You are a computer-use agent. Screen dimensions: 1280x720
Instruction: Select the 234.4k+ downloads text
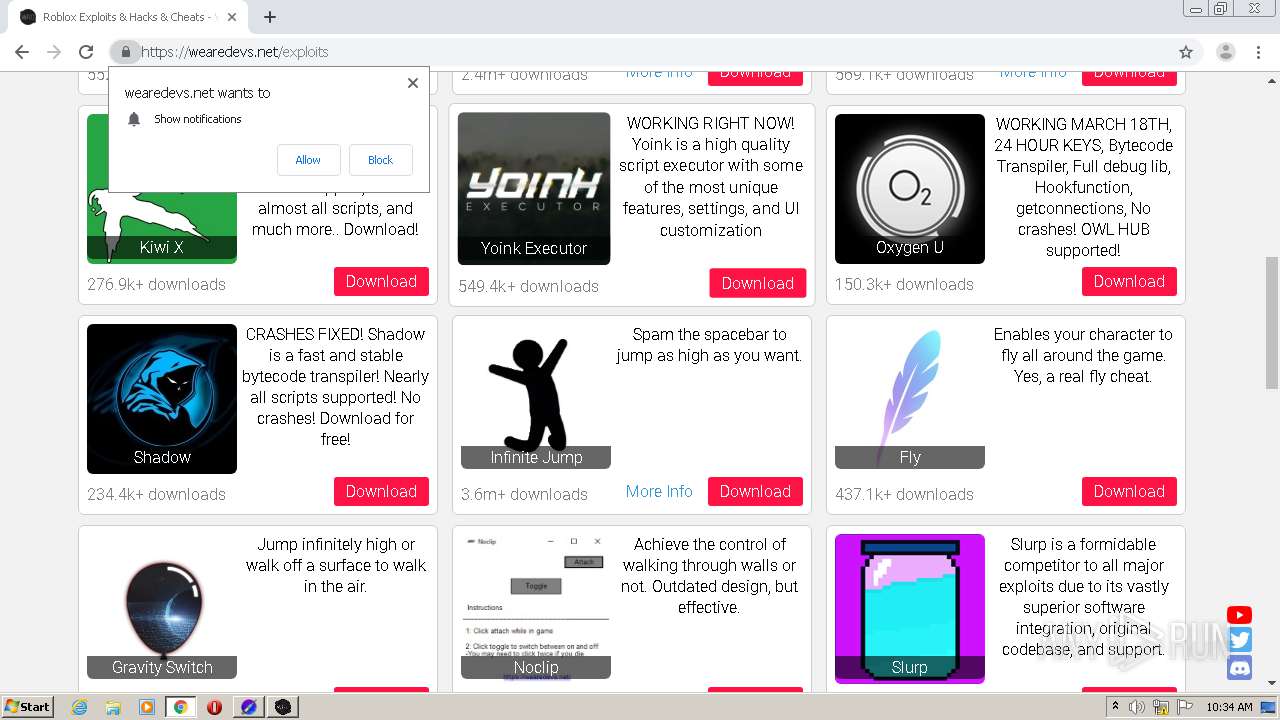[x=157, y=494]
